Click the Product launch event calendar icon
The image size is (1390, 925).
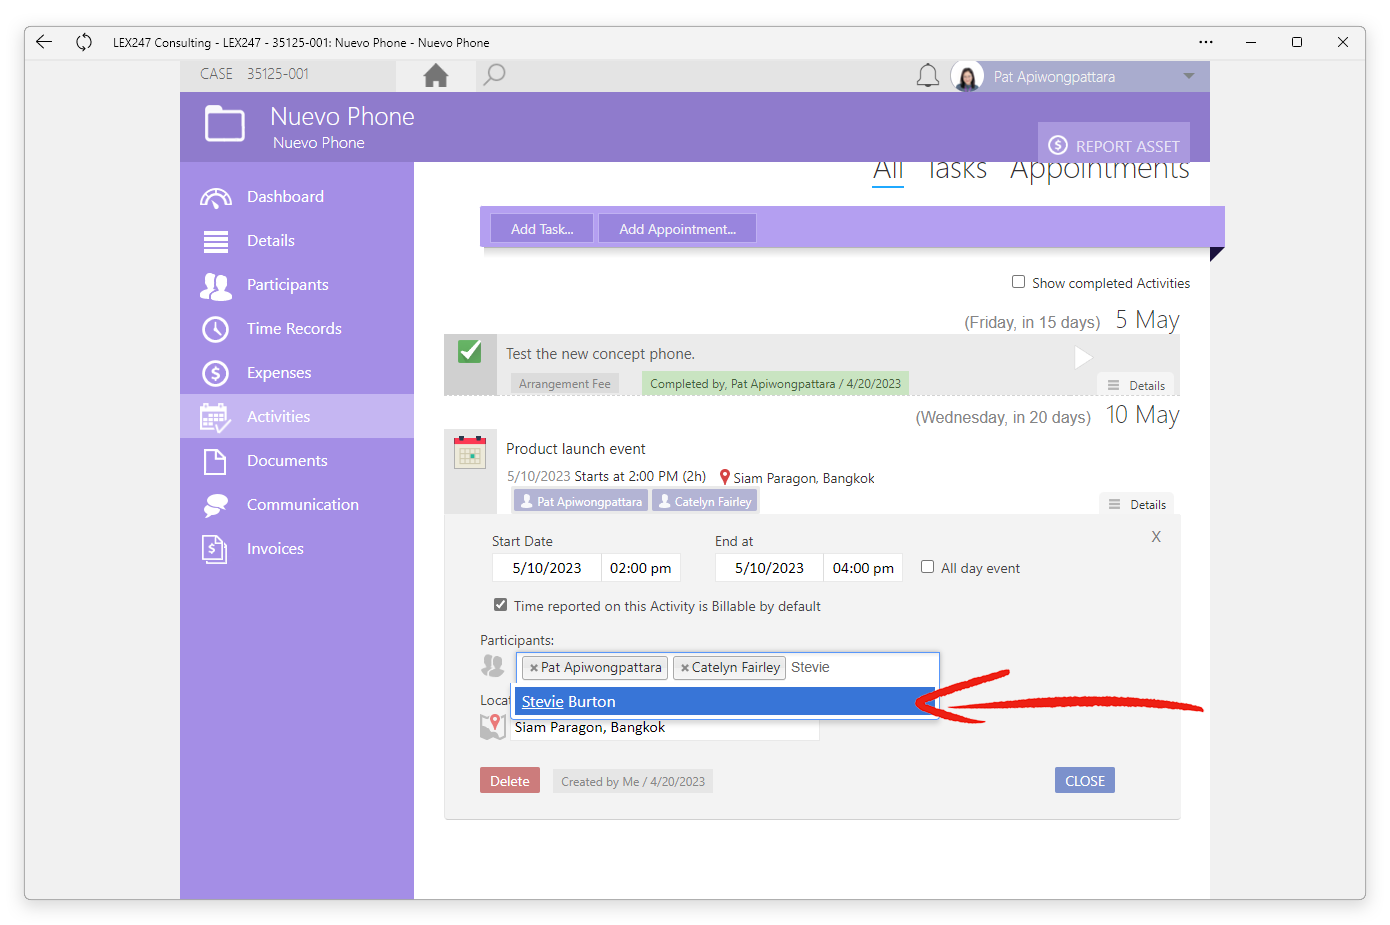click(x=469, y=452)
